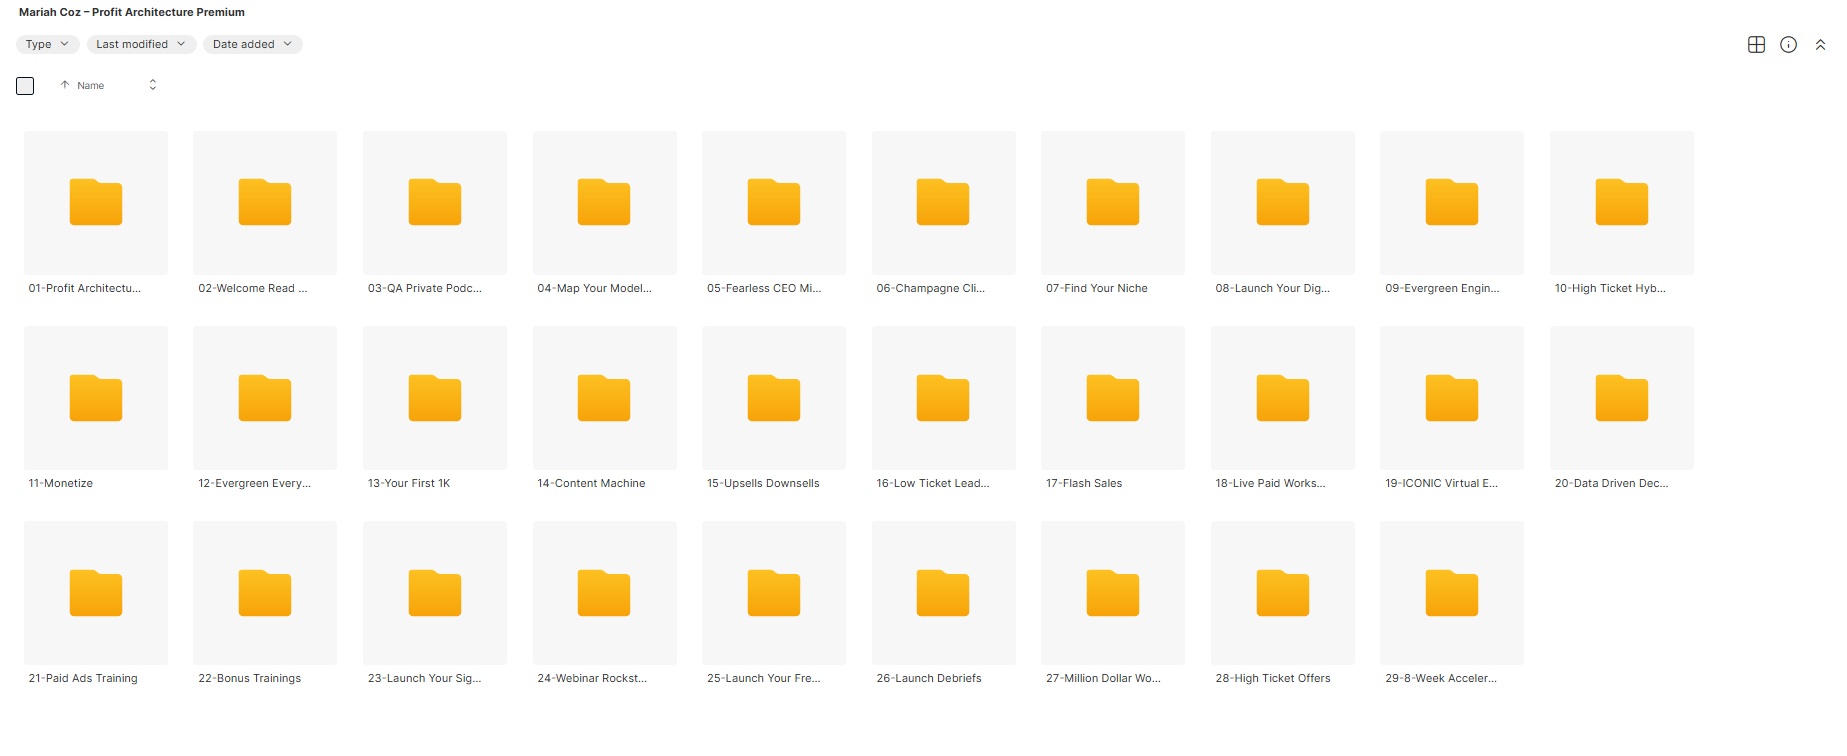The height and width of the screenshot is (756, 1847).
Task: Tick the select-all checkbox
Action: coord(25,86)
